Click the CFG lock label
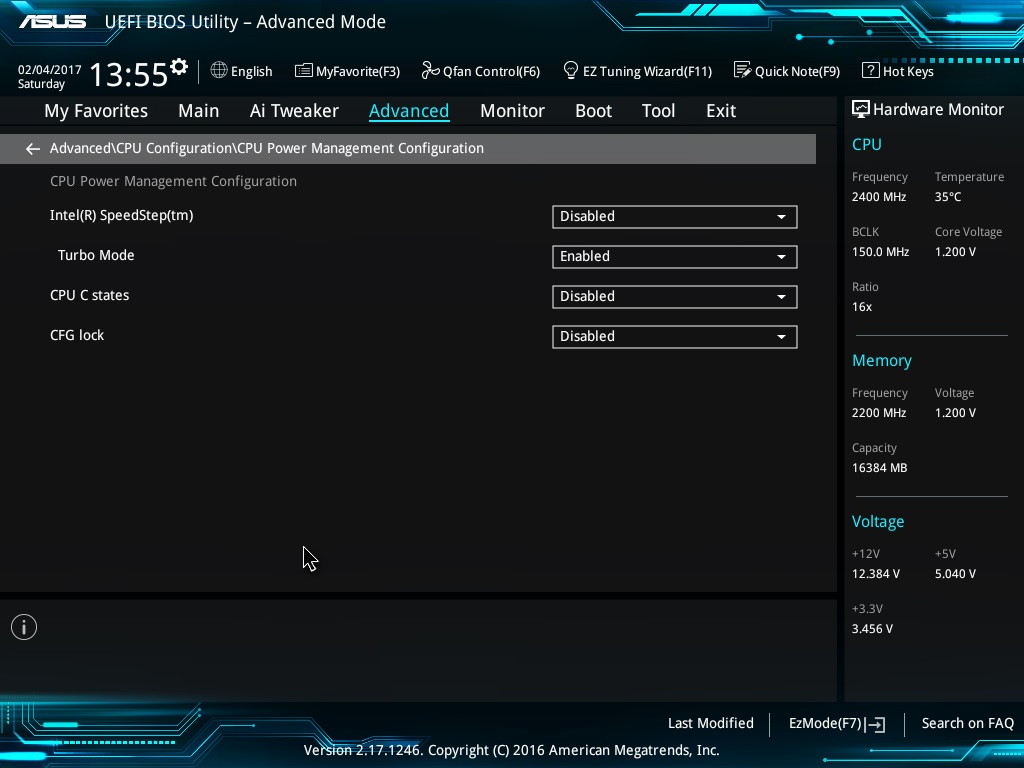The width and height of the screenshot is (1024, 768). [77, 335]
